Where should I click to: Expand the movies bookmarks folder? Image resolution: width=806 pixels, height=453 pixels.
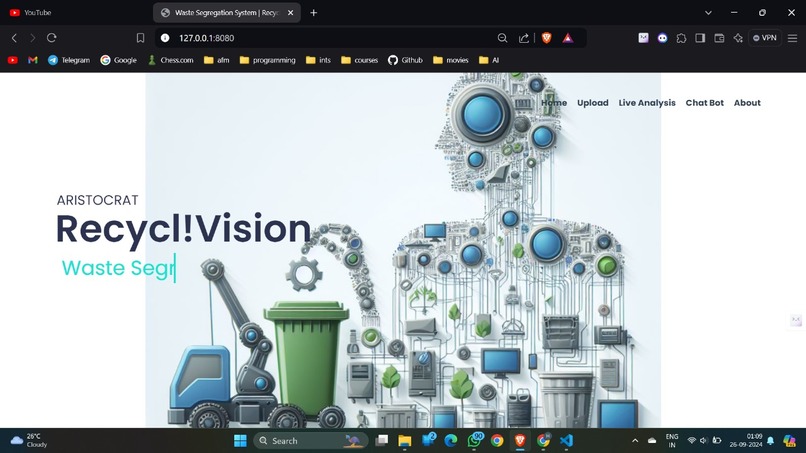451,60
